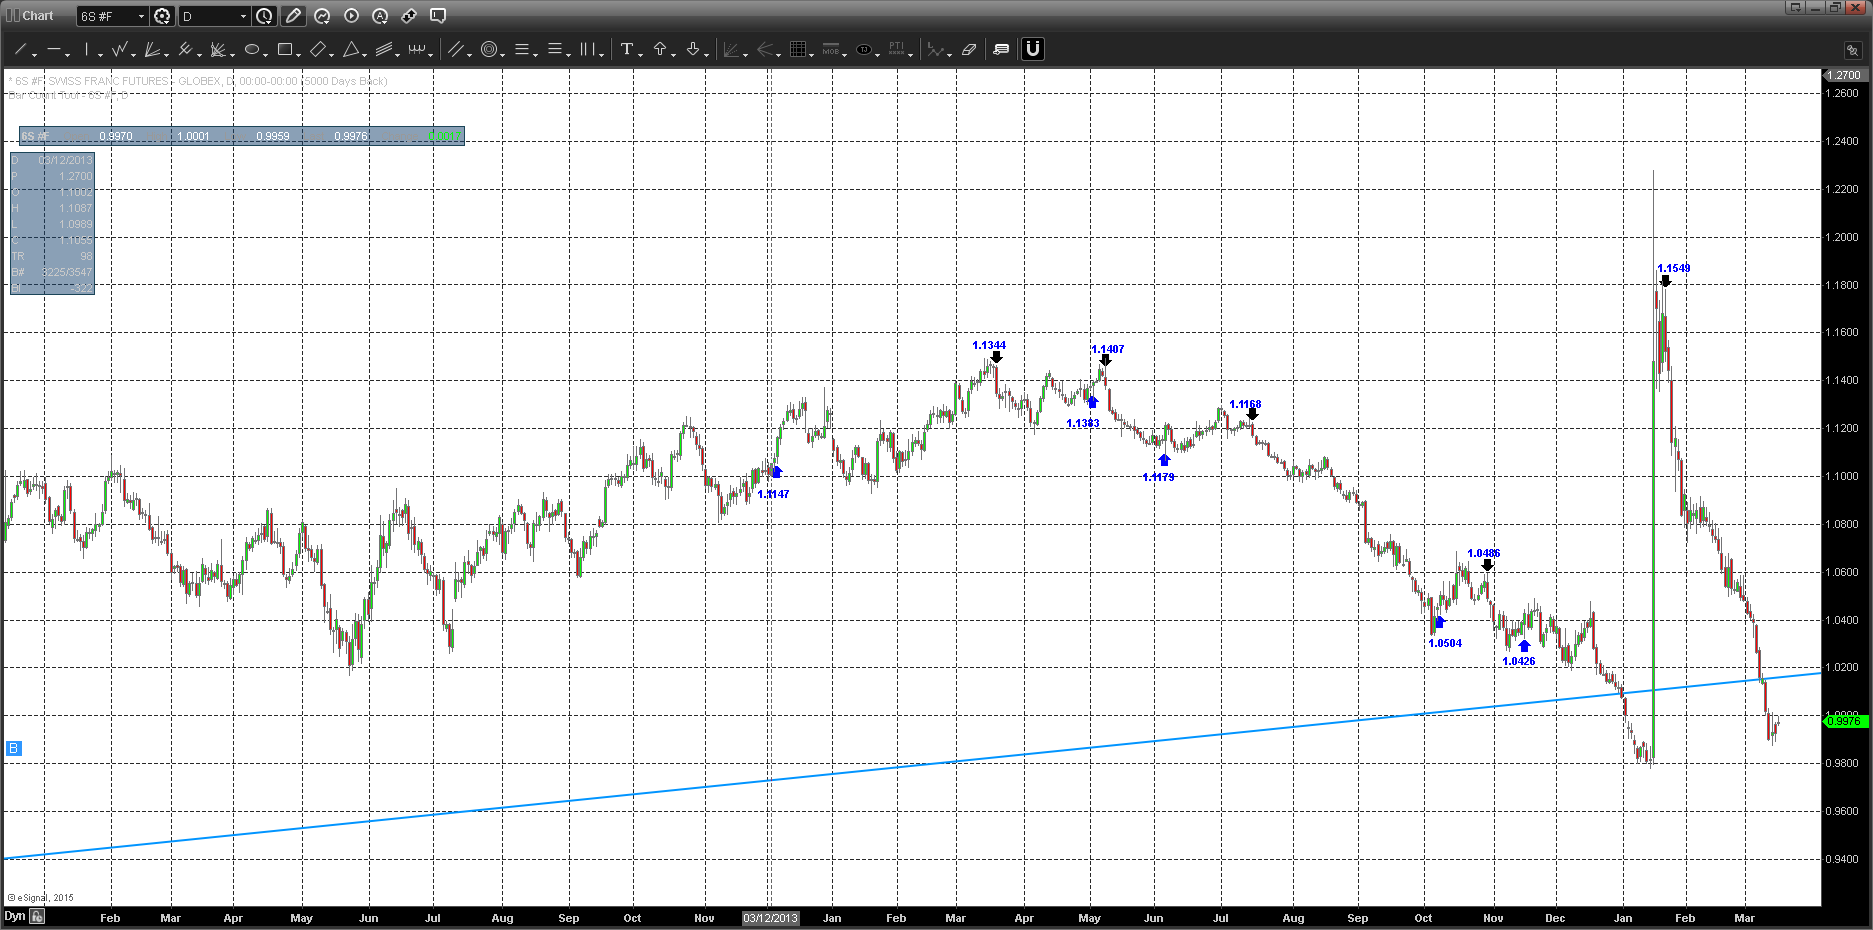Click the Dyn label at bottom left
The height and width of the screenshot is (930, 1873).
14,916
